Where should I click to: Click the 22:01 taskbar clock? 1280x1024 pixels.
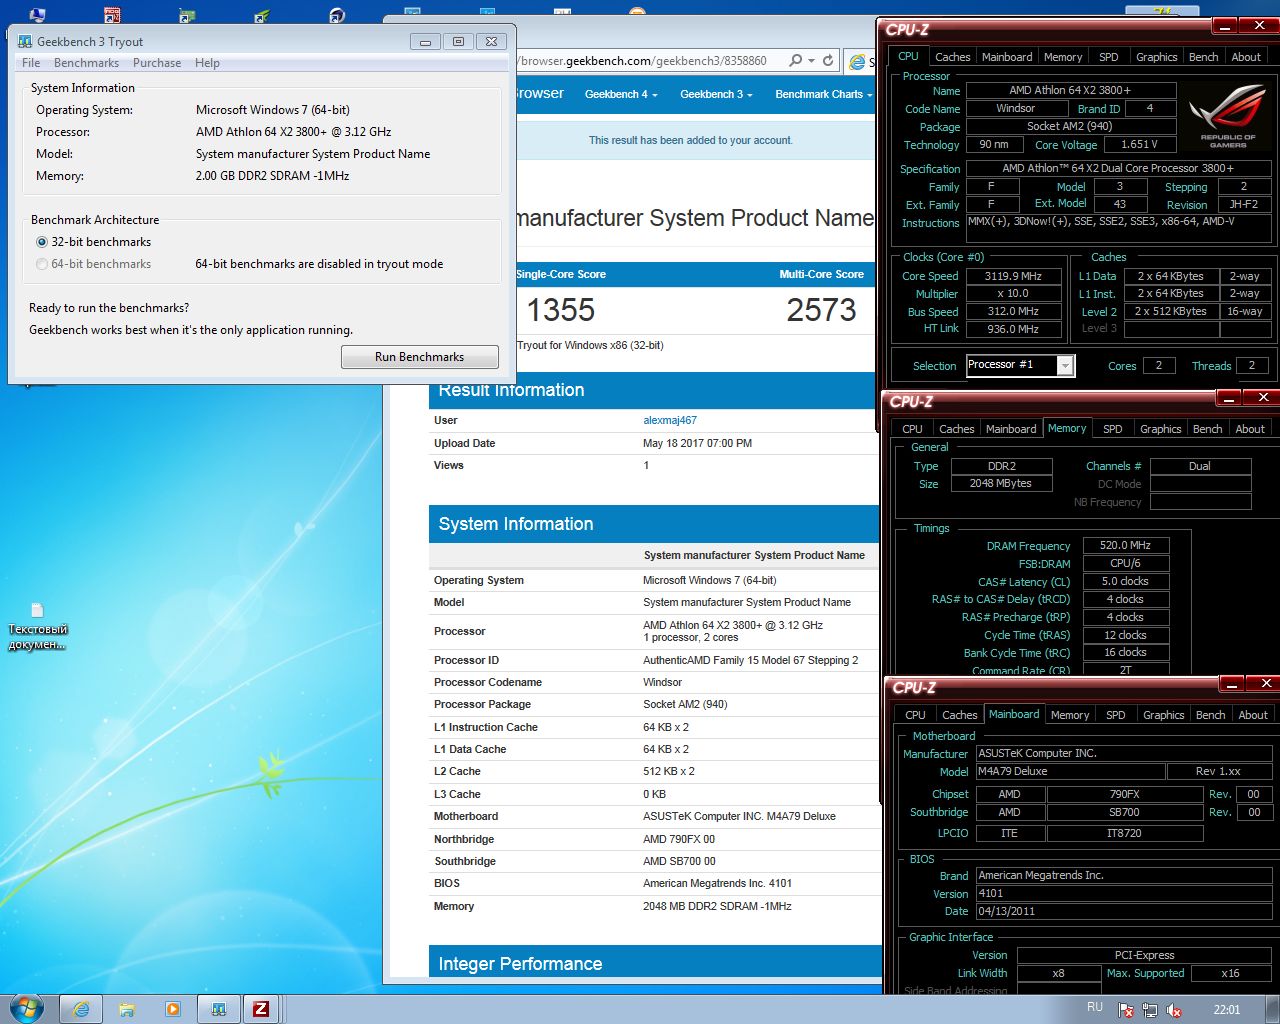1227,1009
